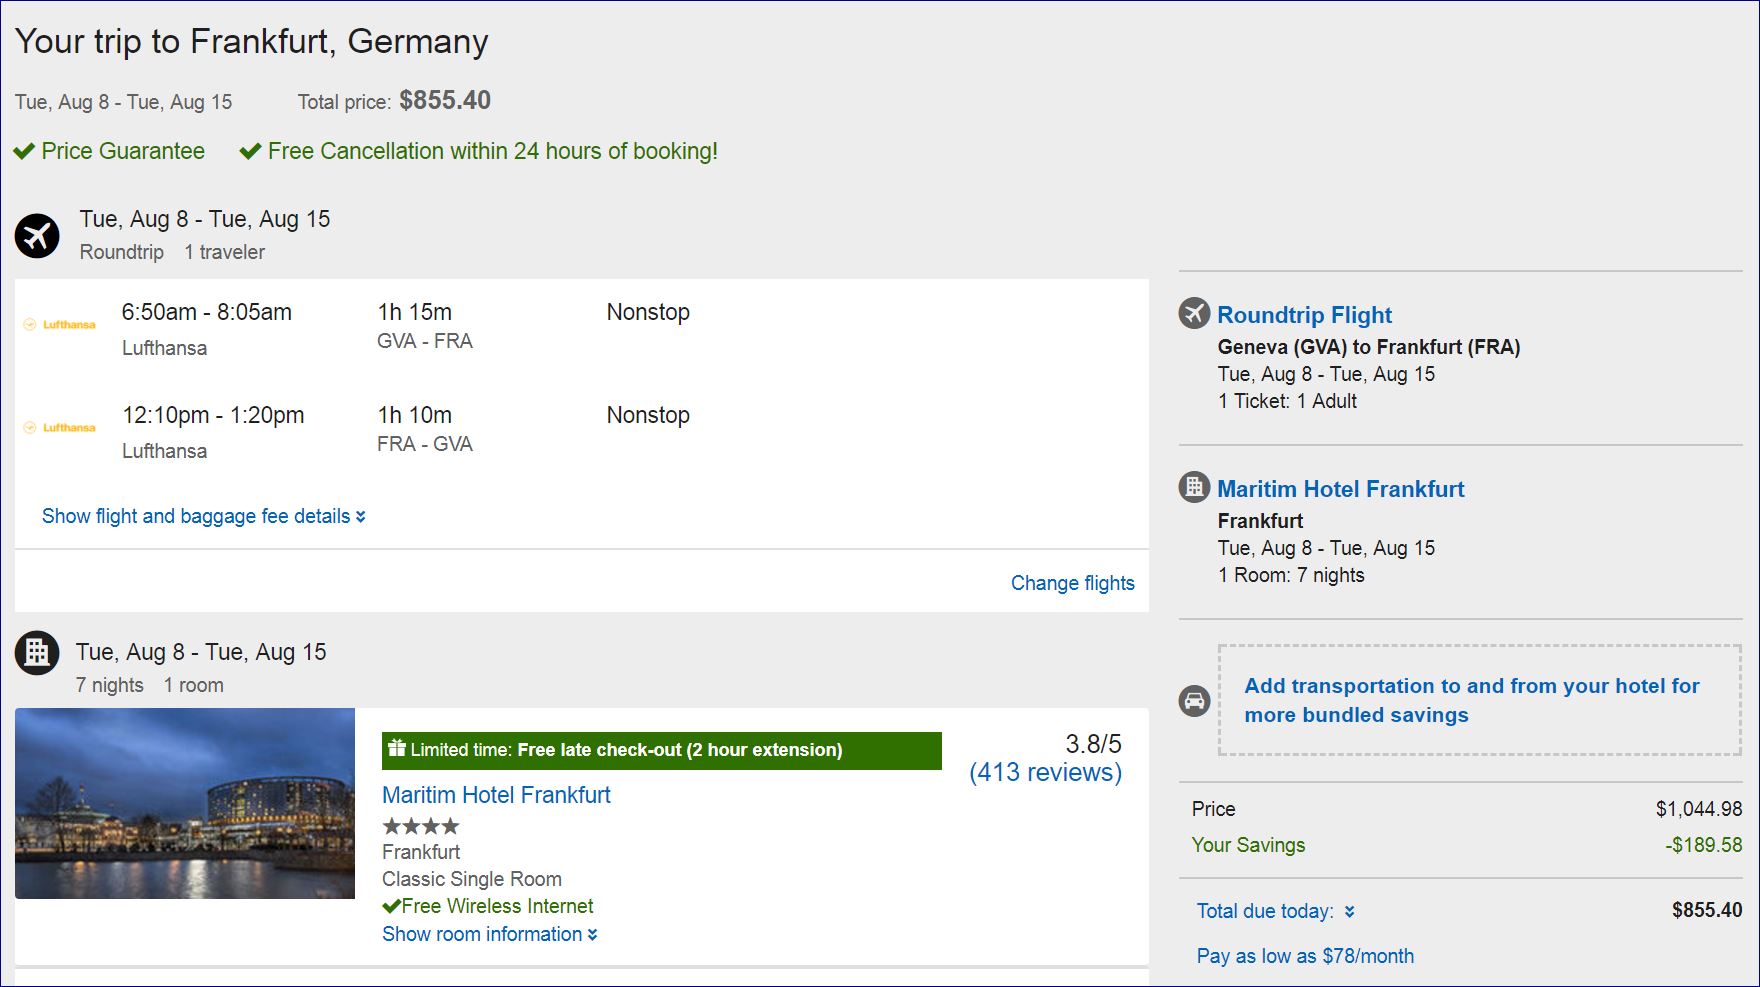Open the Maritim Hotel Frankfurt listing title
This screenshot has height=987, width=1760.
coord(496,795)
